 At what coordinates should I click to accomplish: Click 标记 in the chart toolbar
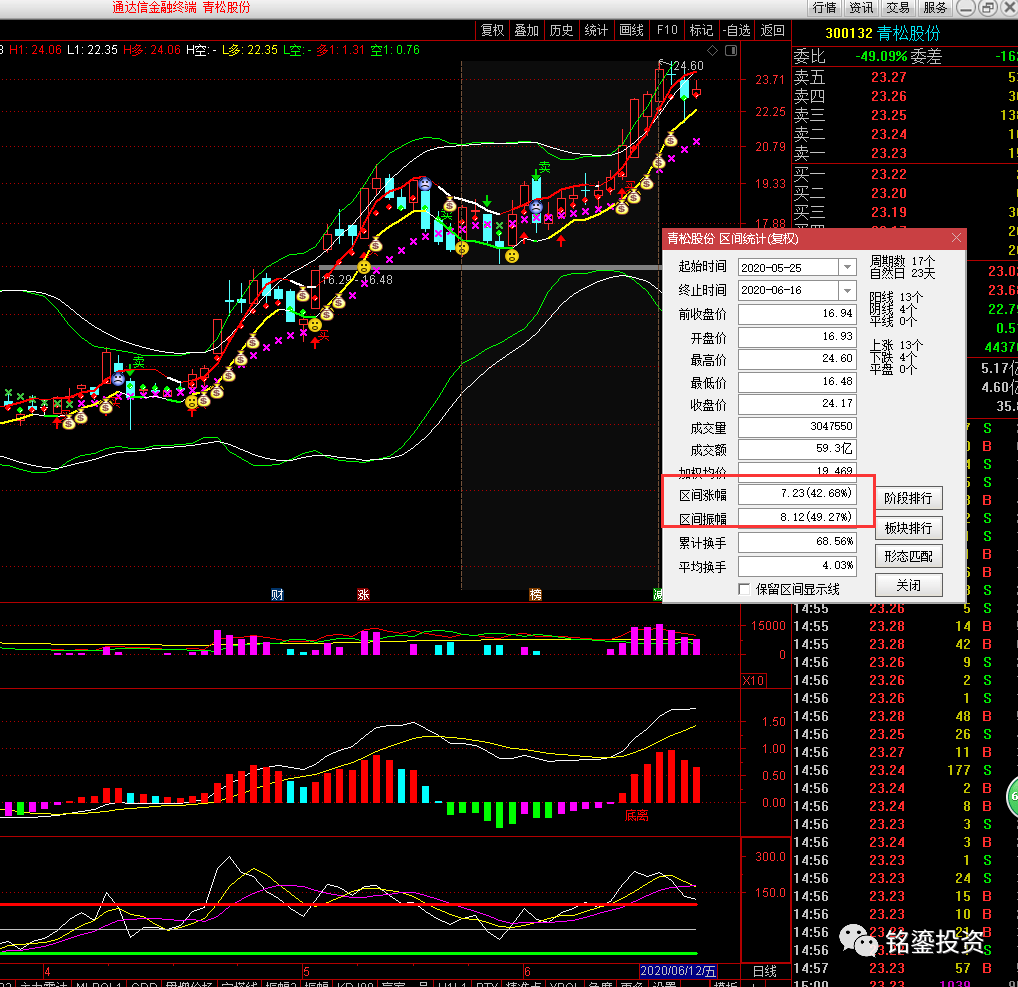point(701,31)
